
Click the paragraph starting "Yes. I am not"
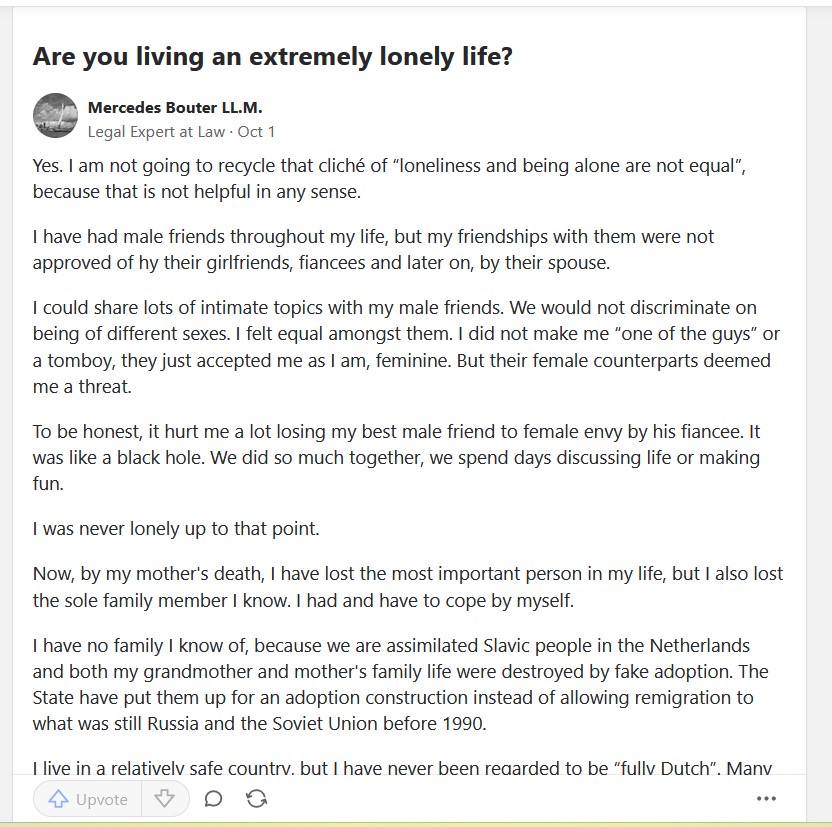pyautogui.click(x=389, y=179)
